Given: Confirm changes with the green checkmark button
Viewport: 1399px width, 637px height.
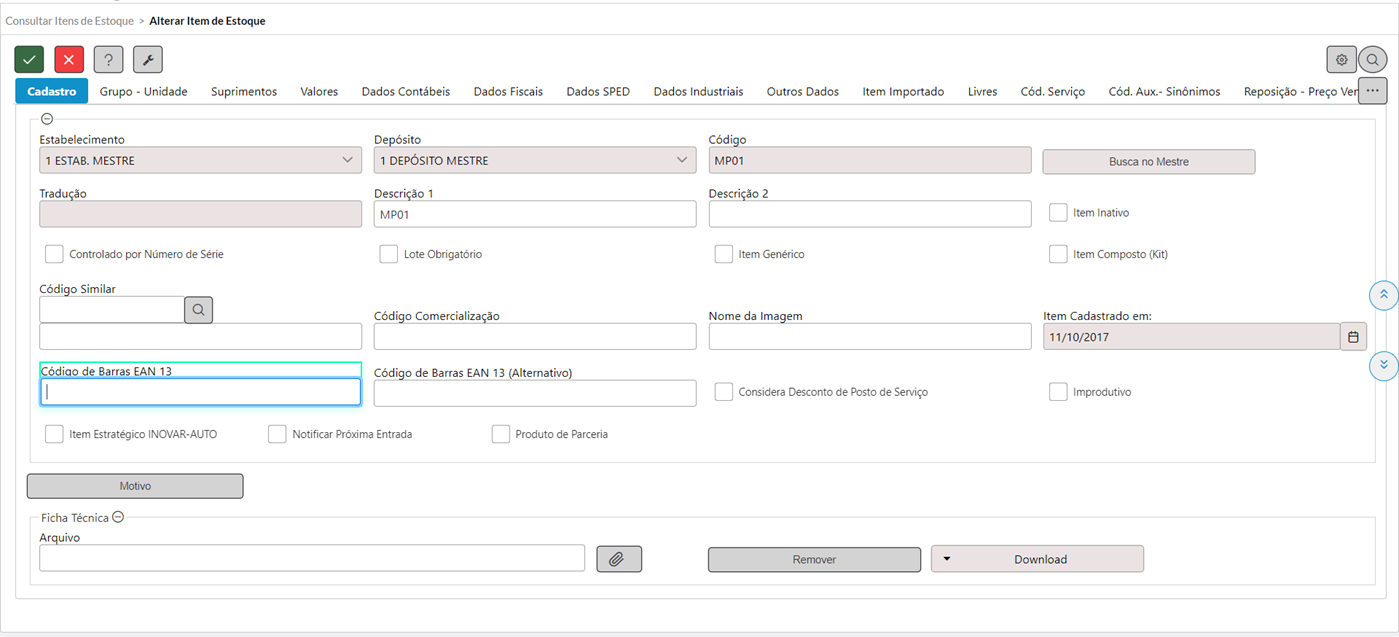Looking at the screenshot, I should coord(29,59).
